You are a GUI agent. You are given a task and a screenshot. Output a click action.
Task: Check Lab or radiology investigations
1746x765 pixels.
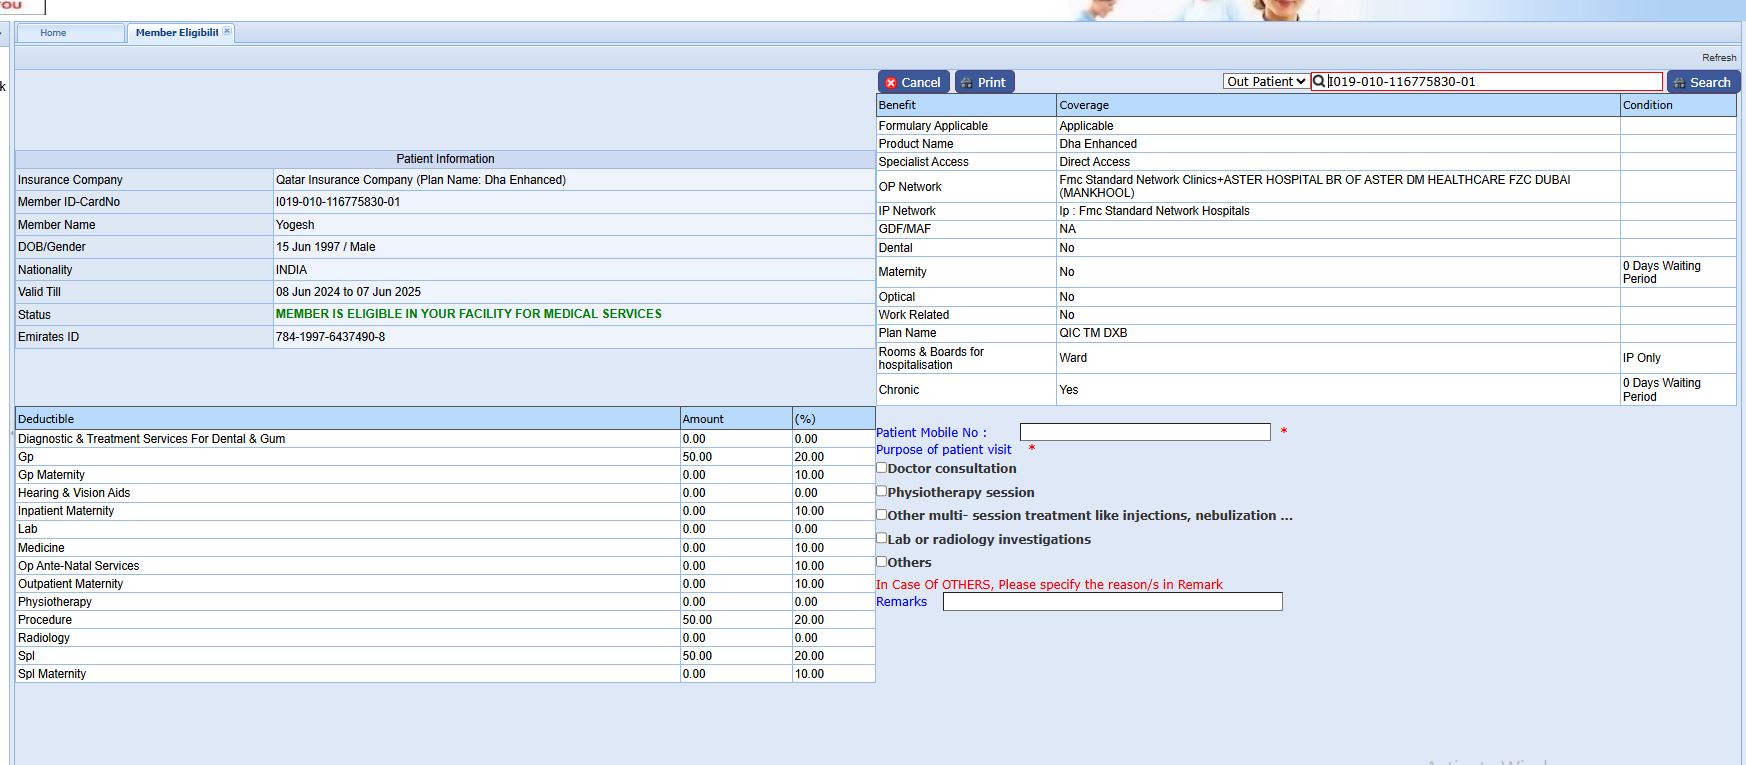[x=882, y=538]
